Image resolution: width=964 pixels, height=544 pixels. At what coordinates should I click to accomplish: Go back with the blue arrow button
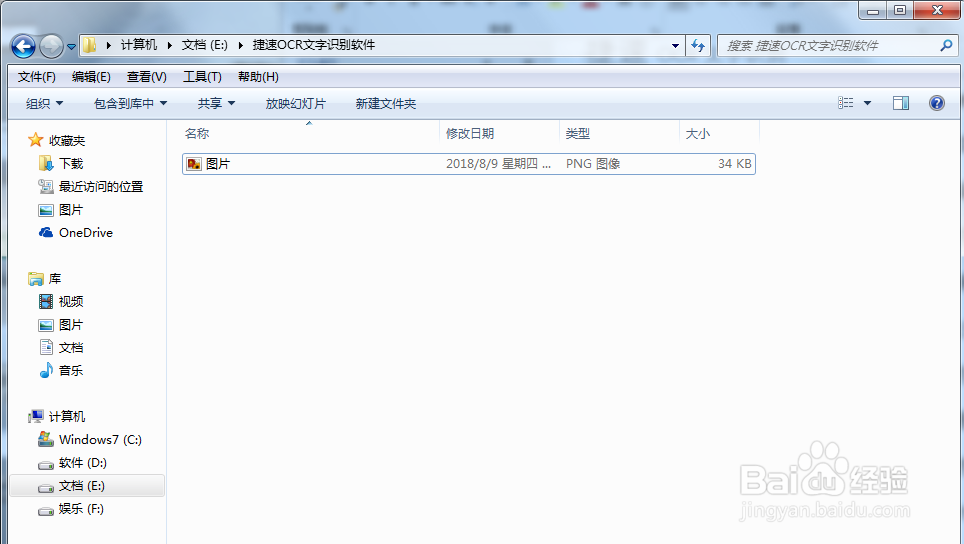23,46
